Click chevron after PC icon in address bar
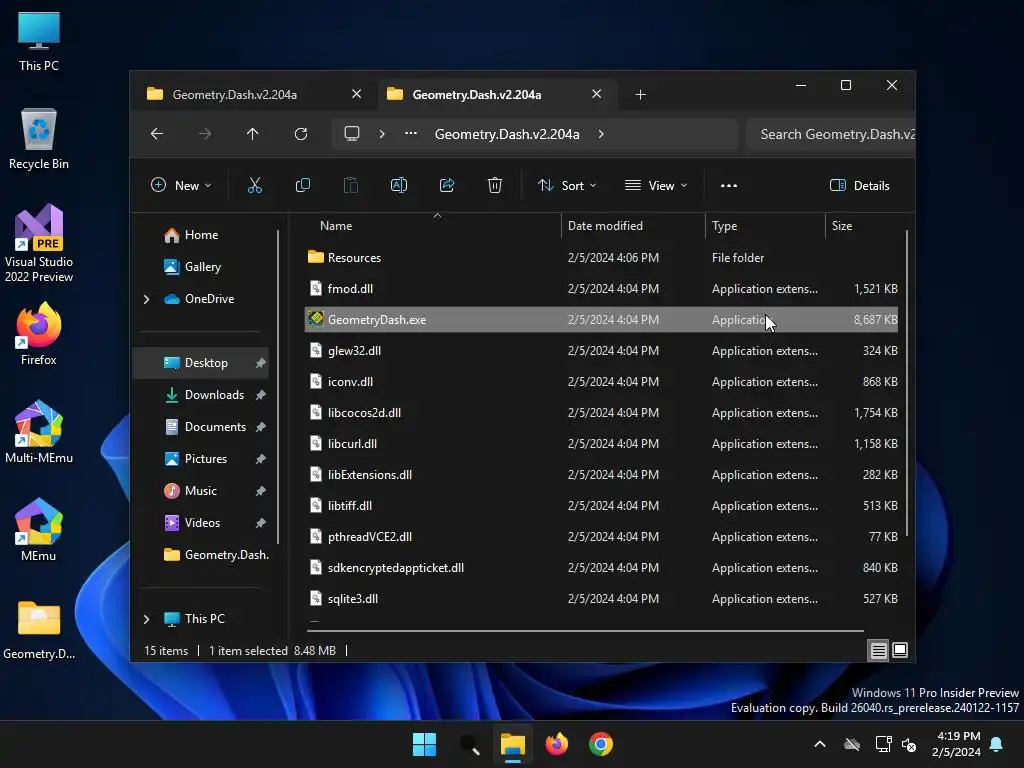Screen dimensions: 1024x768 (382, 134)
